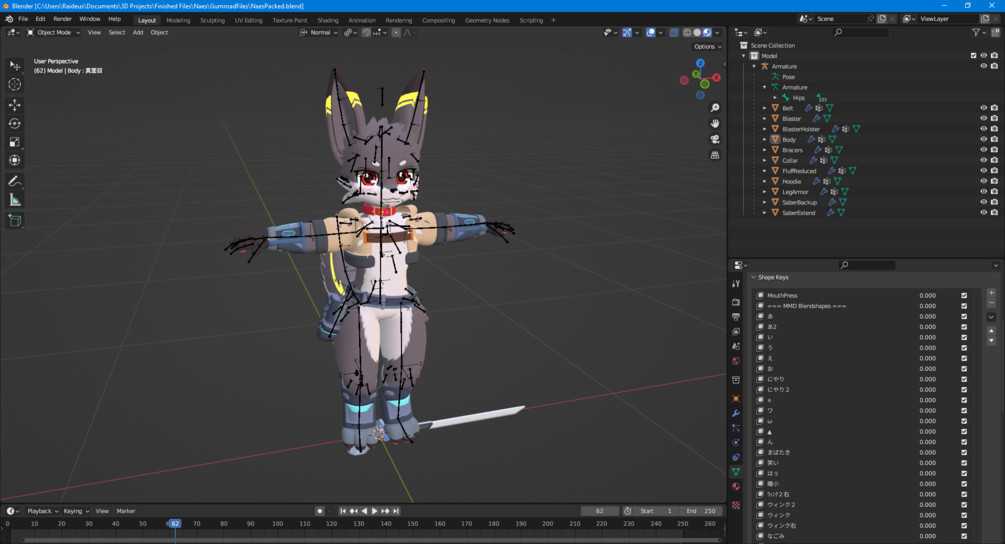Open the Tool properties tab

pos(736,283)
